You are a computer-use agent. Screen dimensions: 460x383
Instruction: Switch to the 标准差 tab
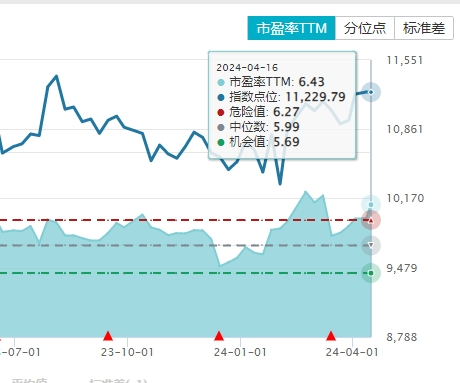point(424,28)
